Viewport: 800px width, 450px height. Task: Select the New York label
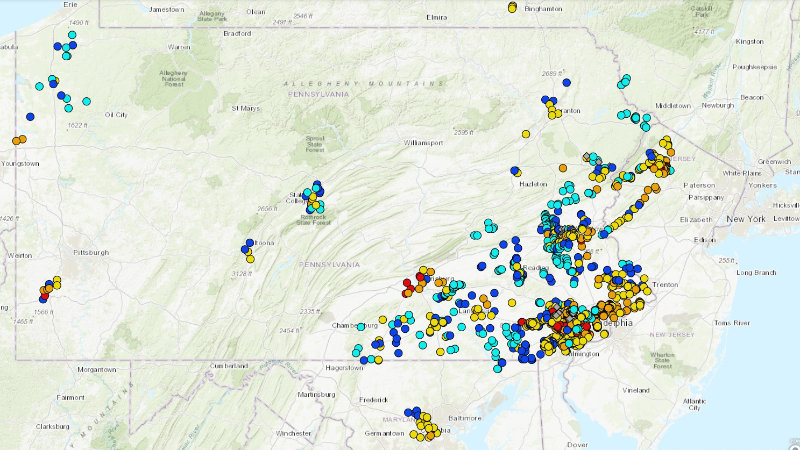[746, 219]
